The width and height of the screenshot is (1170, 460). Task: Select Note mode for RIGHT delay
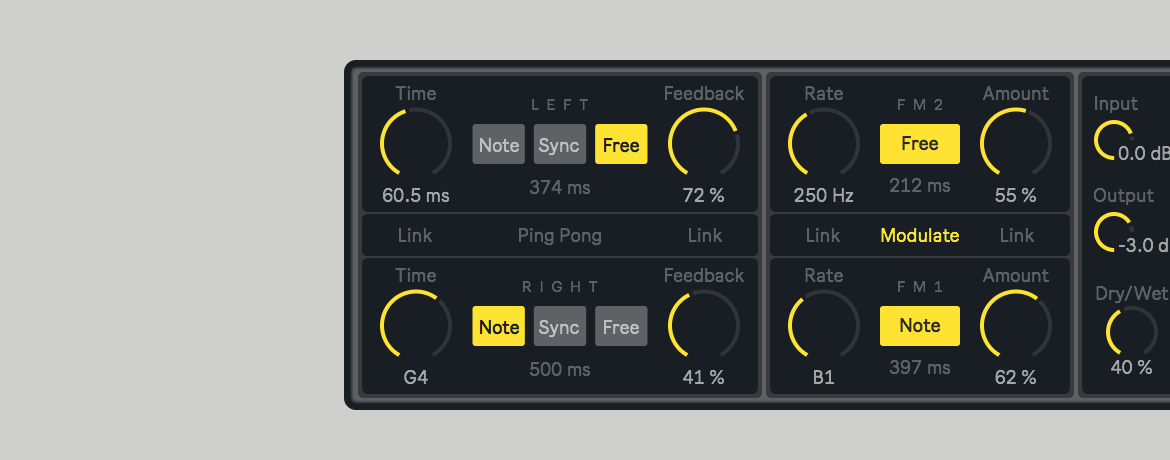498,327
